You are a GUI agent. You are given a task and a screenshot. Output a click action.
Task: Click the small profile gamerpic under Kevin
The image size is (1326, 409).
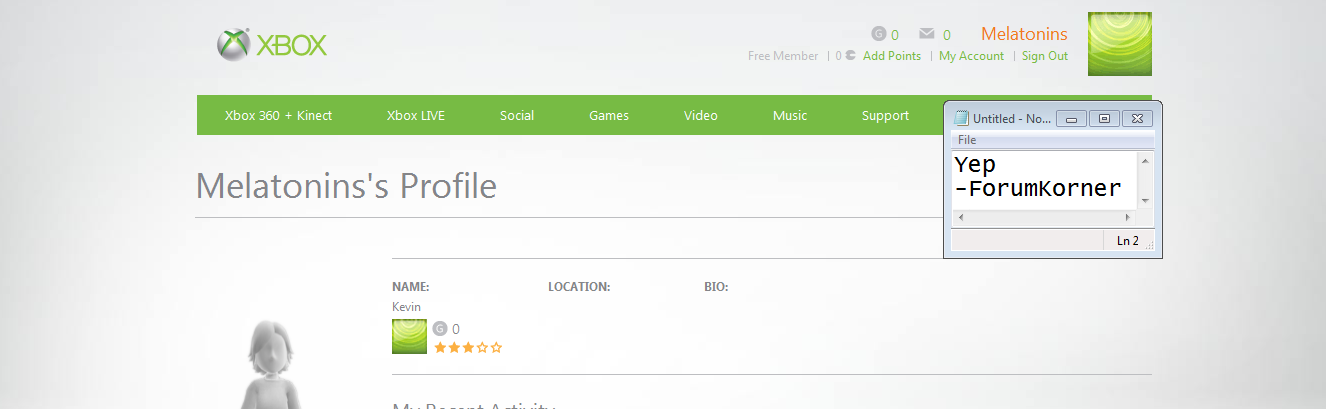pyautogui.click(x=409, y=337)
